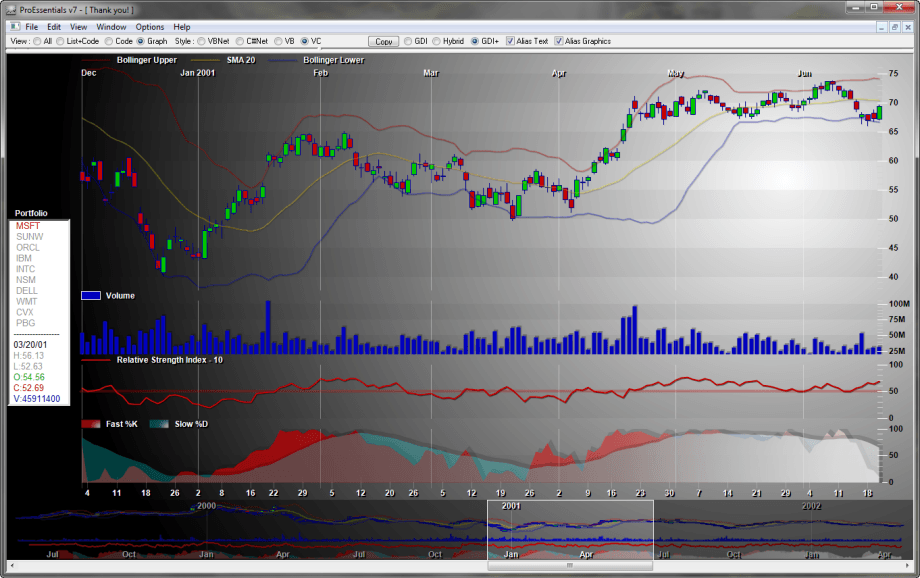Viewport: 920px width, 578px height.
Task: Click the MDI document icon beside File
Action: tap(13, 26)
